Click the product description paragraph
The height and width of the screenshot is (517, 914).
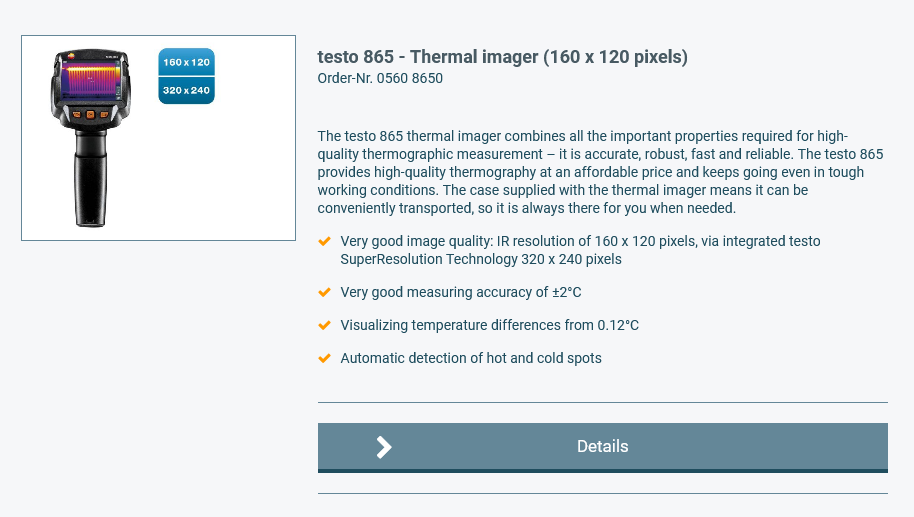[x=600, y=172]
